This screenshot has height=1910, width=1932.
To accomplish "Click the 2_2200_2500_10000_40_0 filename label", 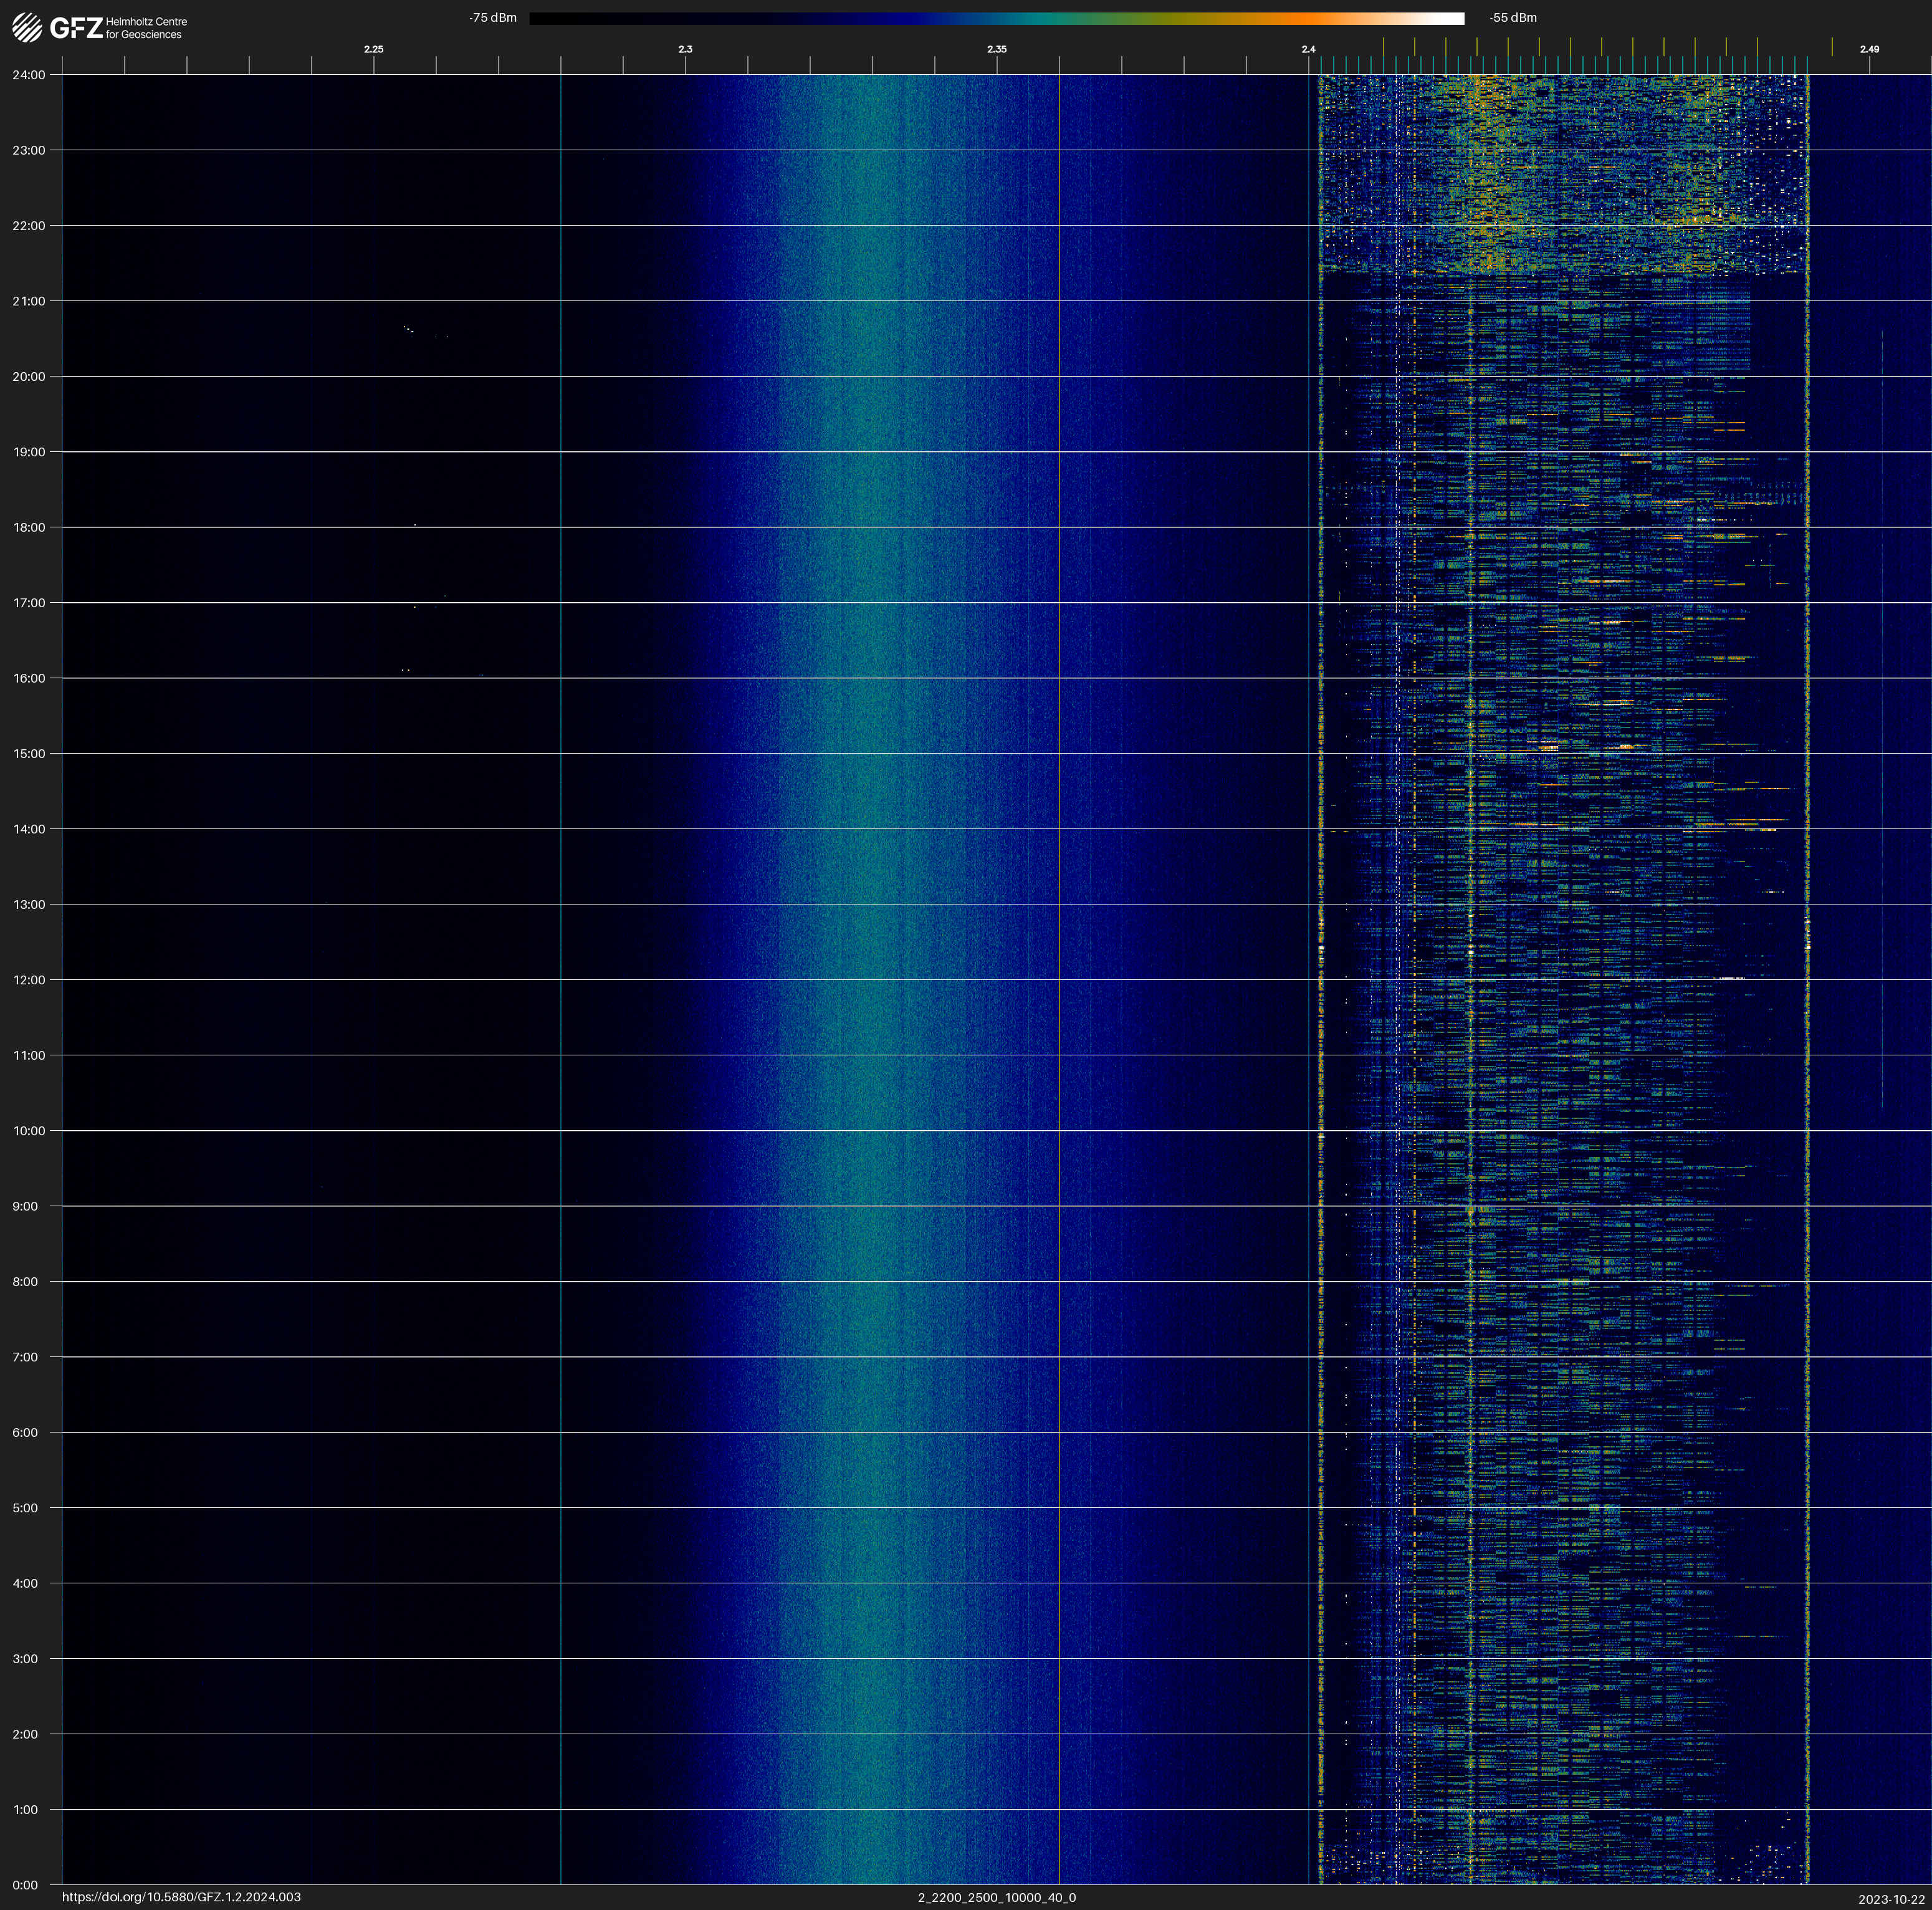I will pos(996,1897).
